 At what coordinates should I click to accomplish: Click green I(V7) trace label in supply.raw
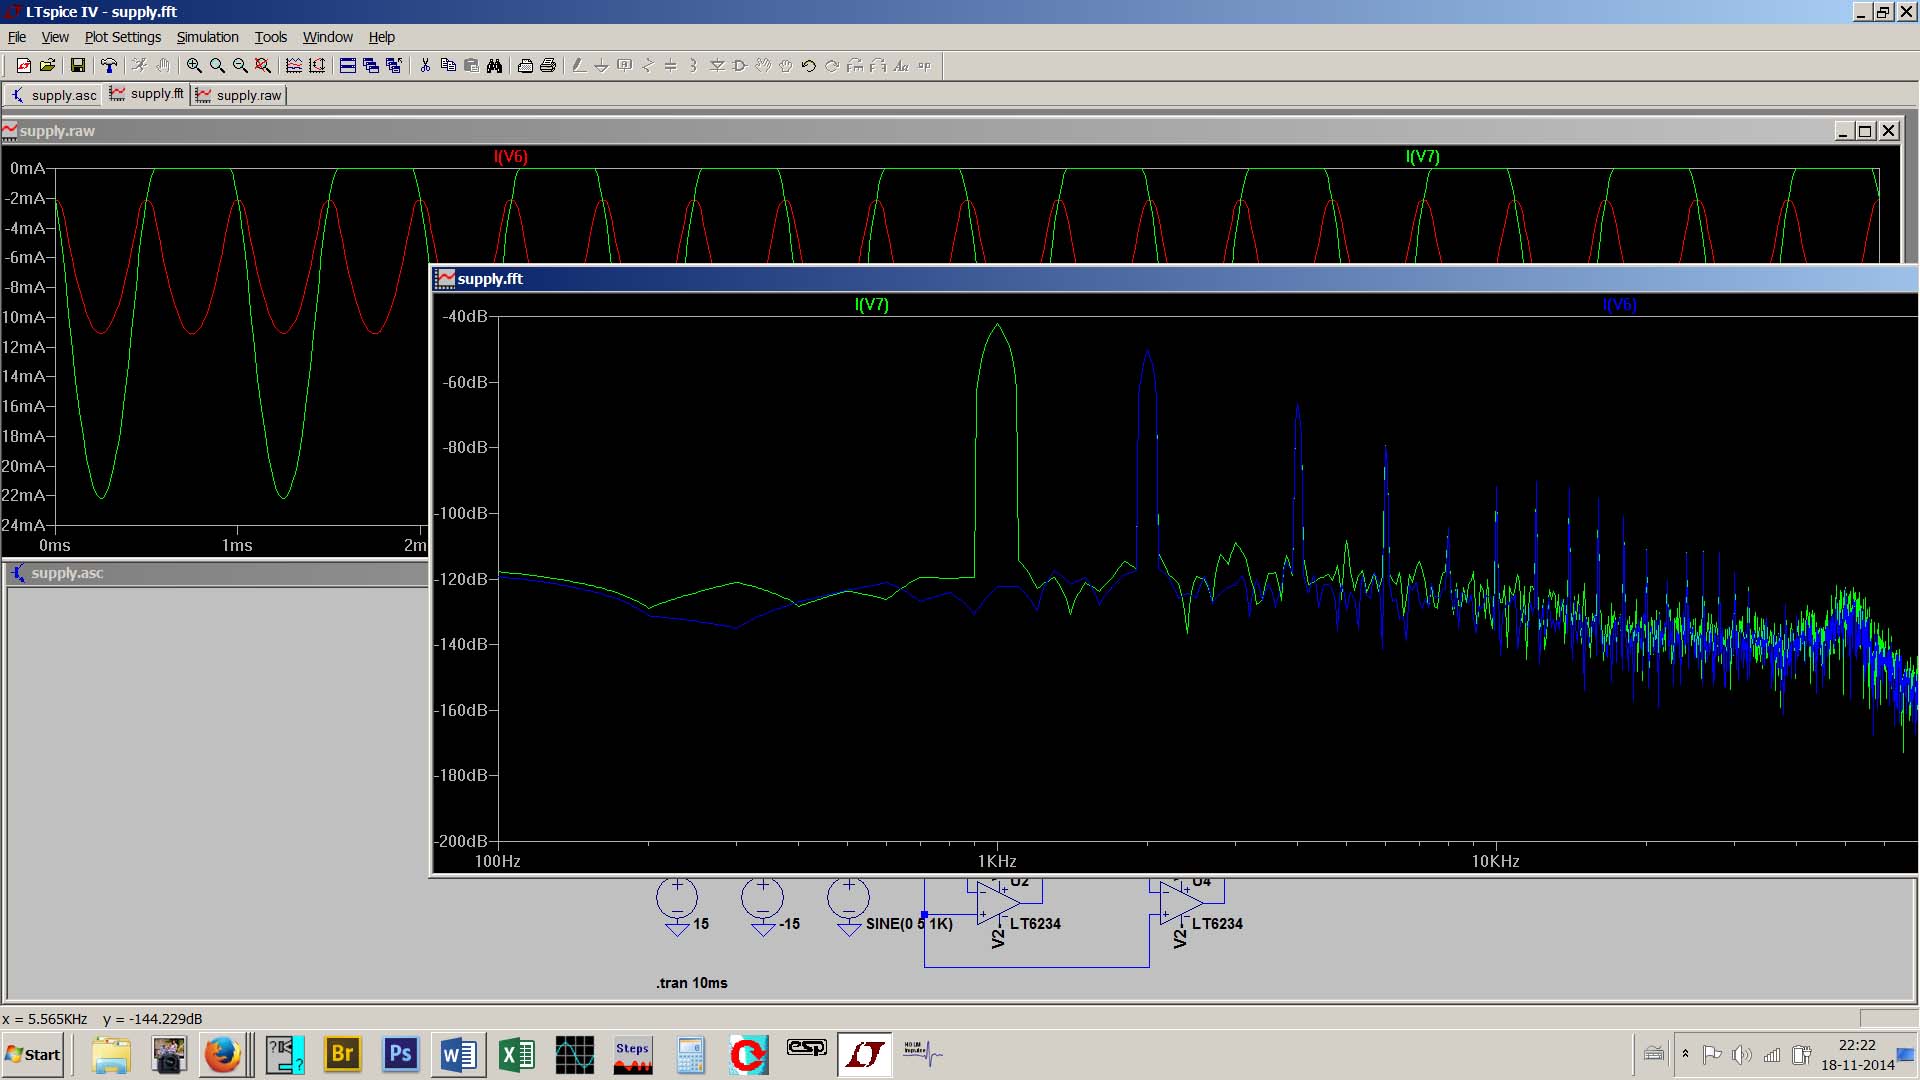pyautogui.click(x=1422, y=157)
